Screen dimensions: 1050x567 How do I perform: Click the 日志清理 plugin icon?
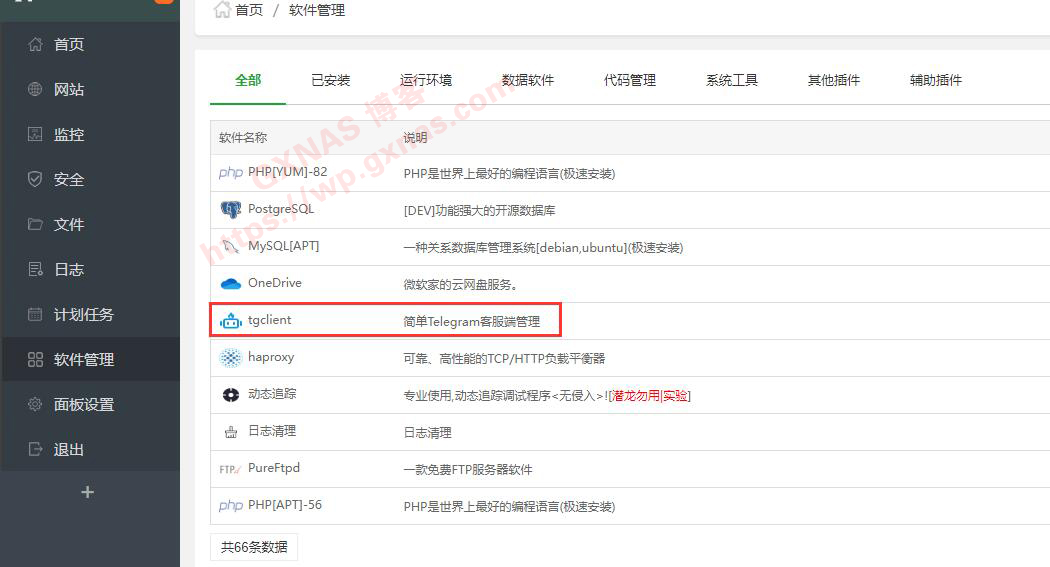point(231,432)
